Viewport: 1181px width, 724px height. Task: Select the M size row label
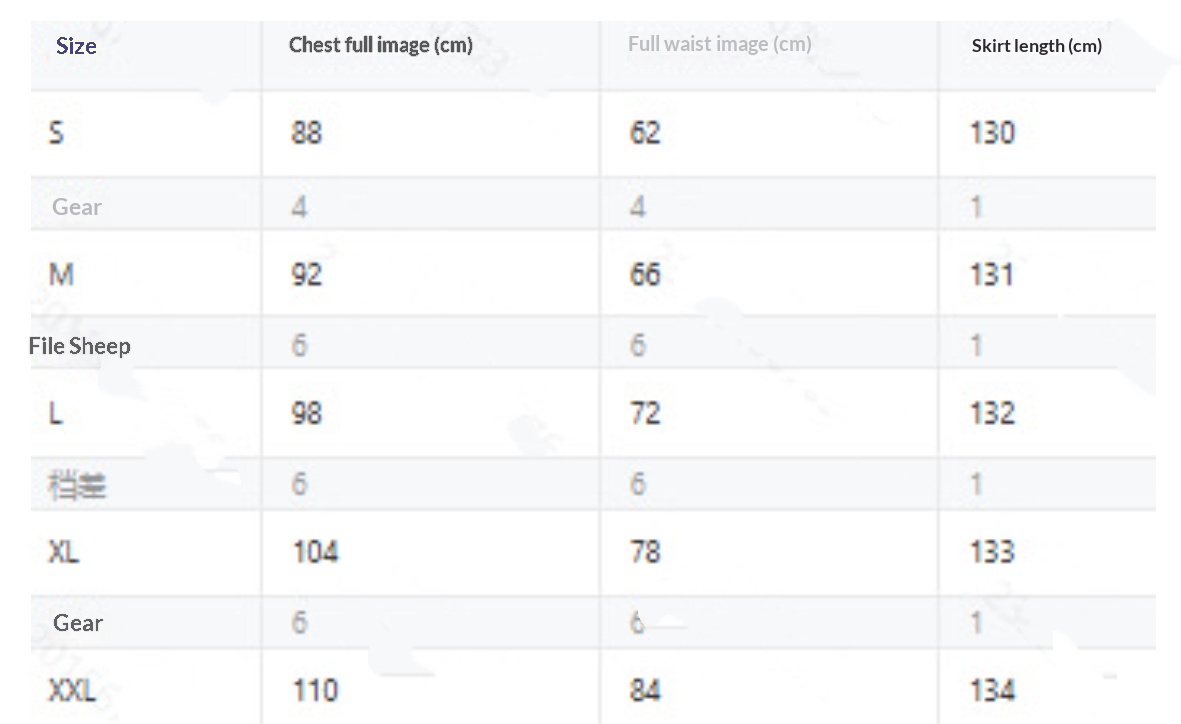coord(61,274)
